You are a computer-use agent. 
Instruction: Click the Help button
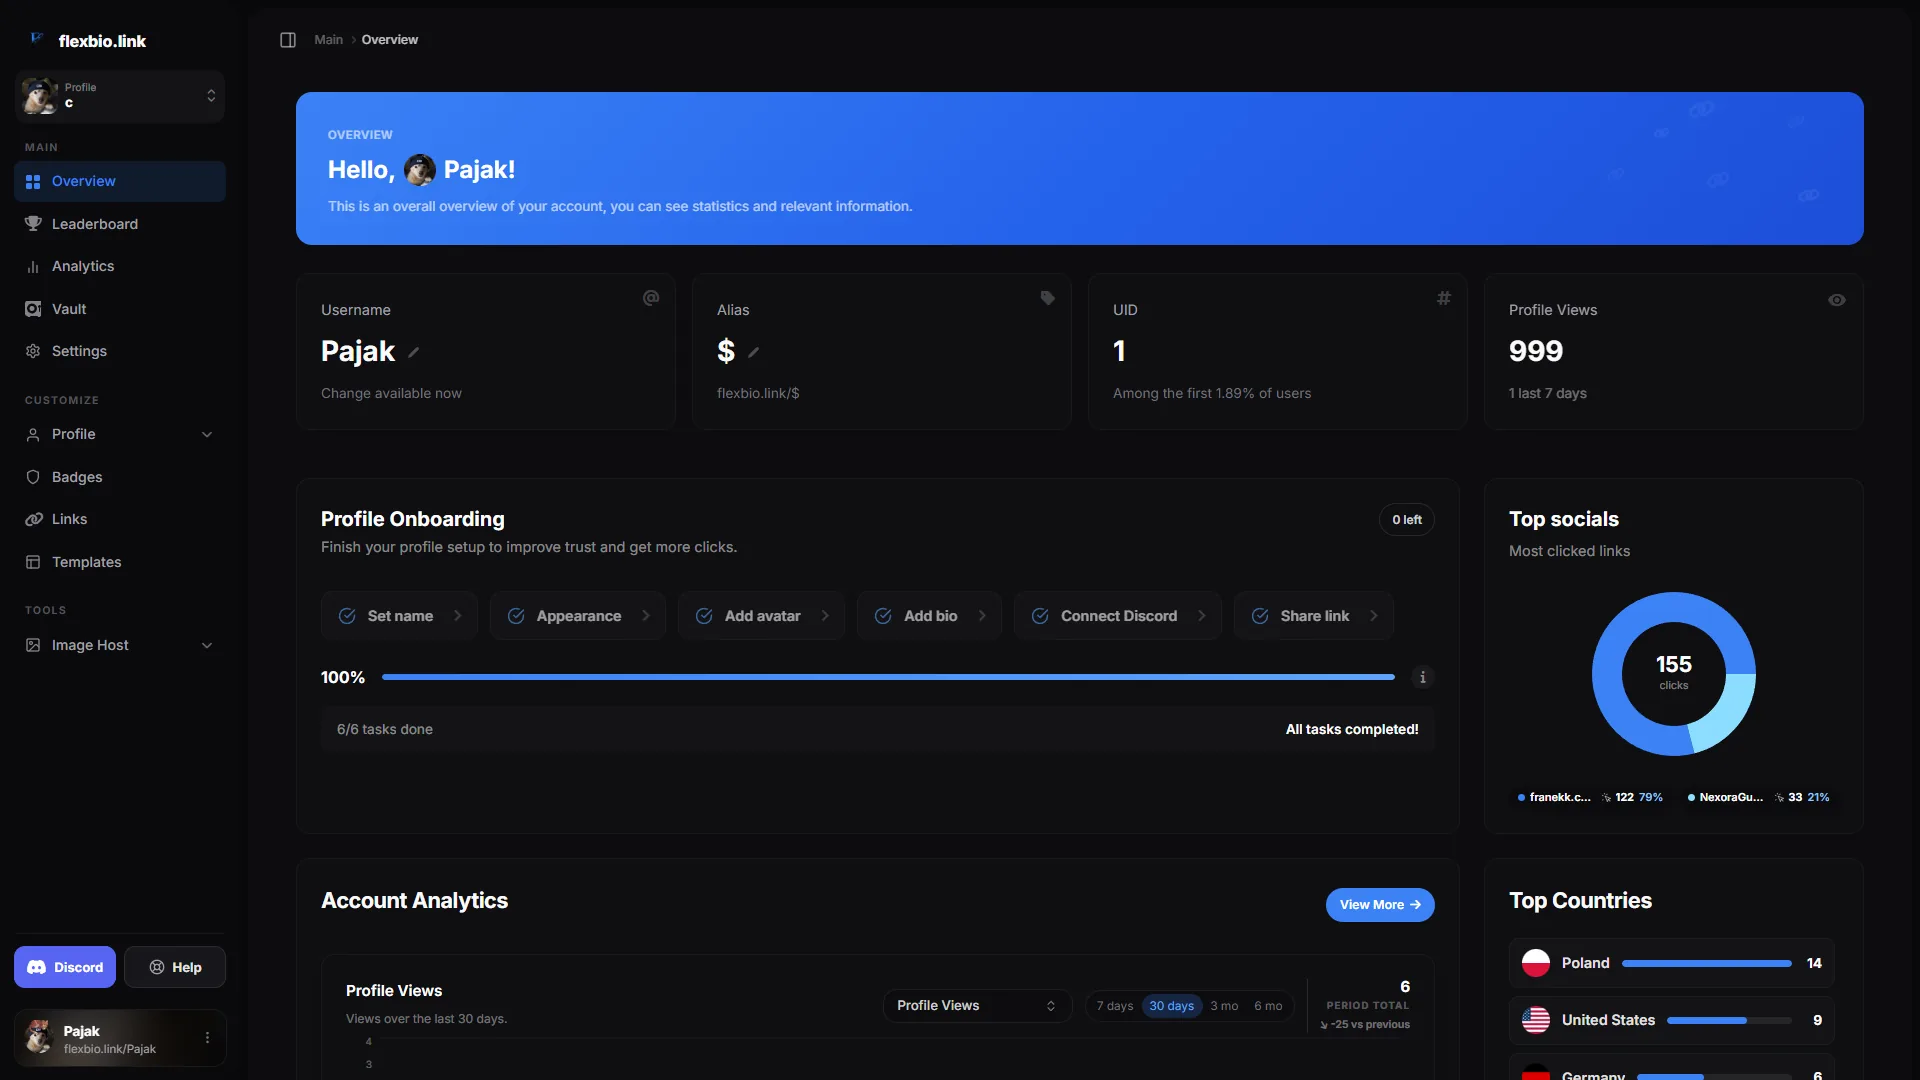175,968
